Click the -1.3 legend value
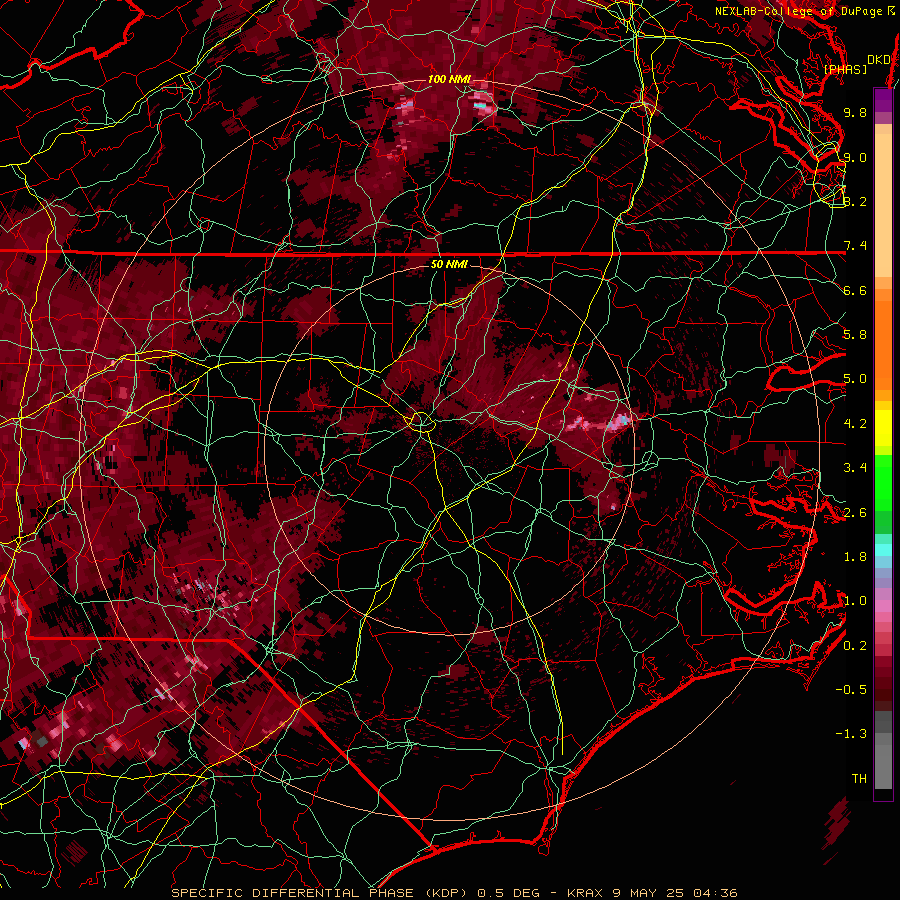Screen dimensions: 900x900 click(x=851, y=734)
